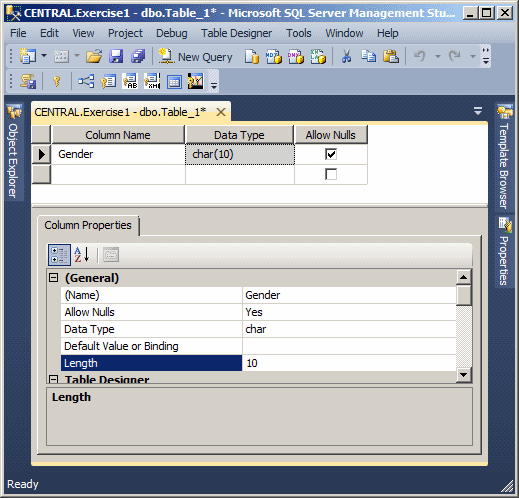Click the Open File folder icon
Viewport: 519px width, 498px height.
pos(94,56)
